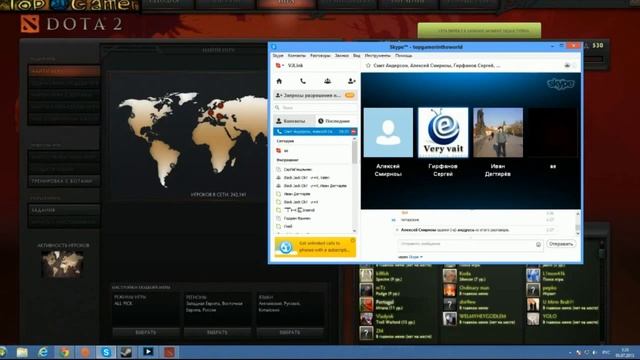
Task: Click the chat history scrollbar
Action: 578,223
